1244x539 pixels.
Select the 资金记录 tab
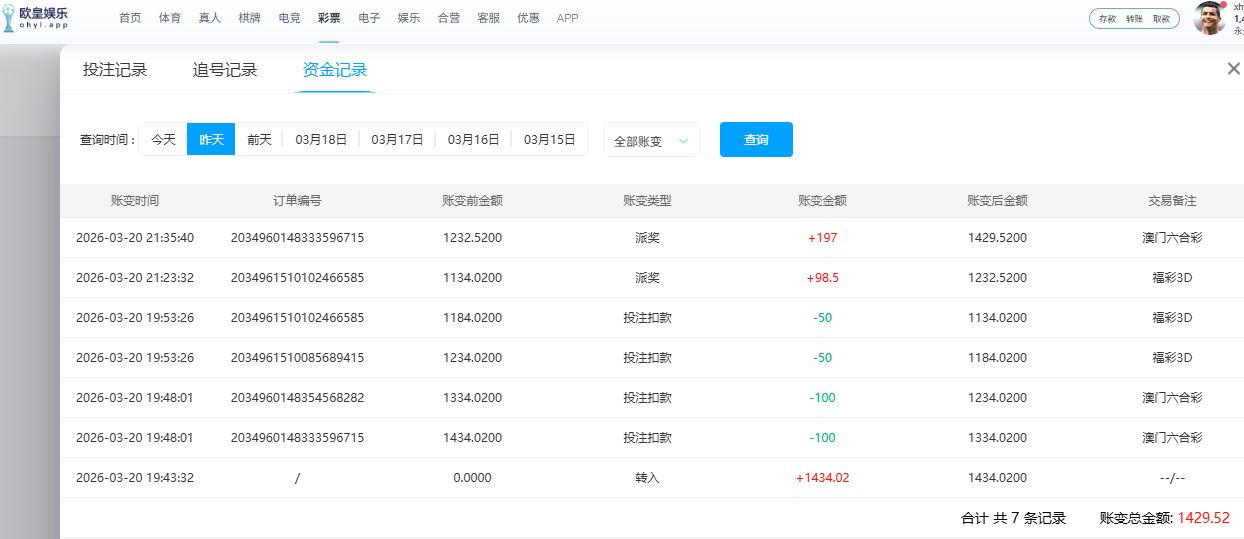coord(335,70)
